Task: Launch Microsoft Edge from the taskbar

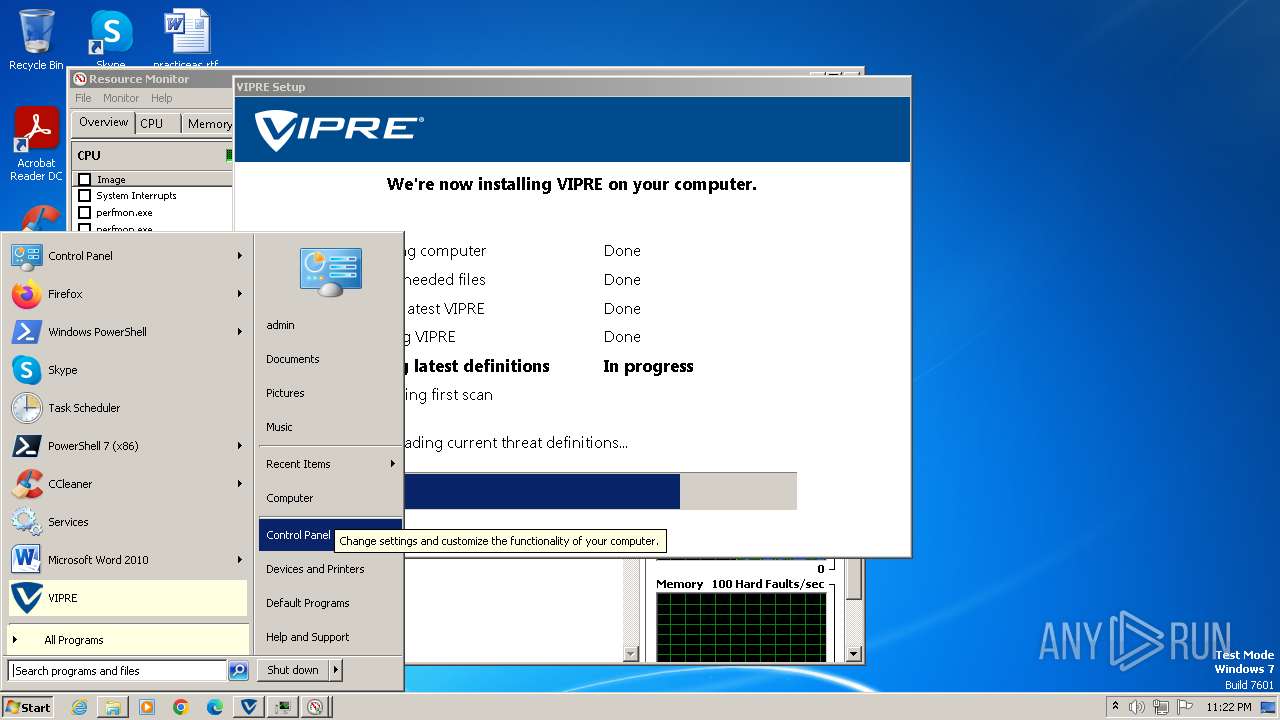Action: [215, 707]
